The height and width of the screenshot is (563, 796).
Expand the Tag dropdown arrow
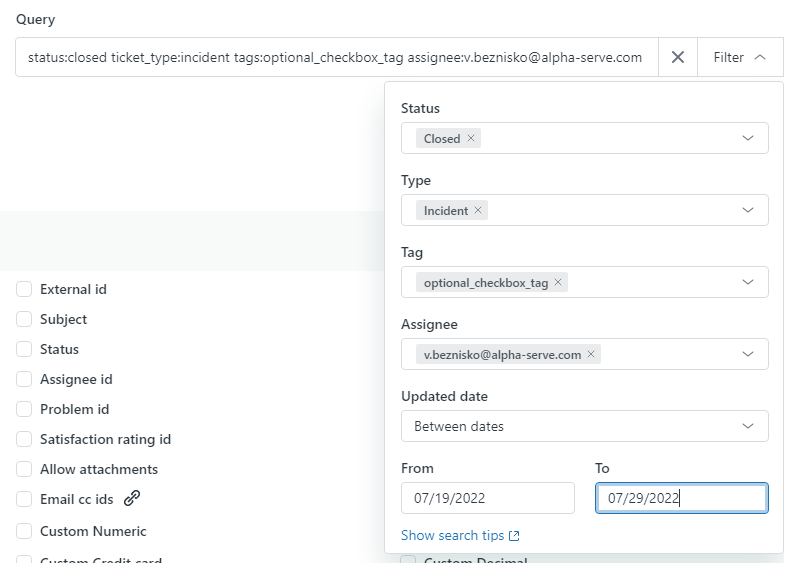pyautogui.click(x=748, y=283)
